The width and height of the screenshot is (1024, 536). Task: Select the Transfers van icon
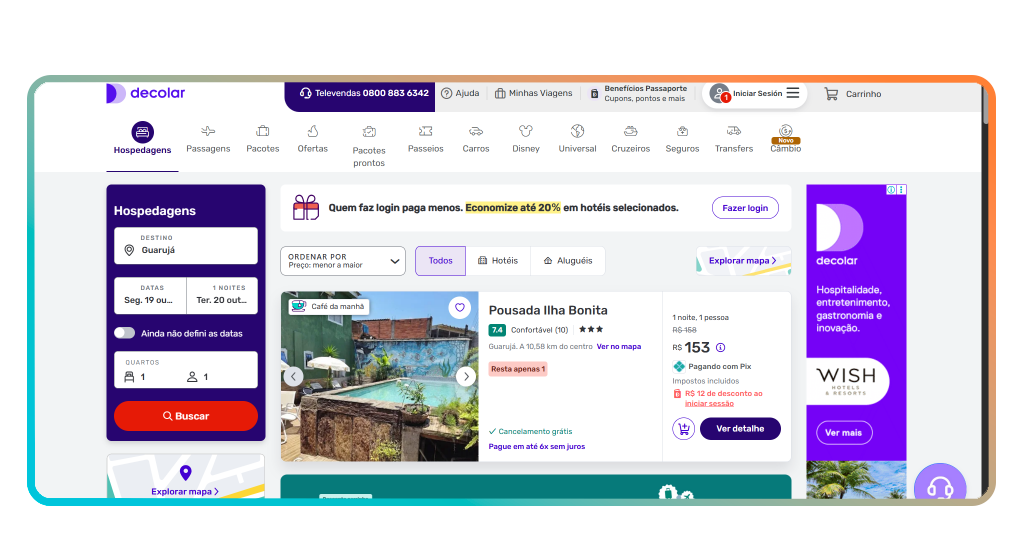click(x=734, y=131)
